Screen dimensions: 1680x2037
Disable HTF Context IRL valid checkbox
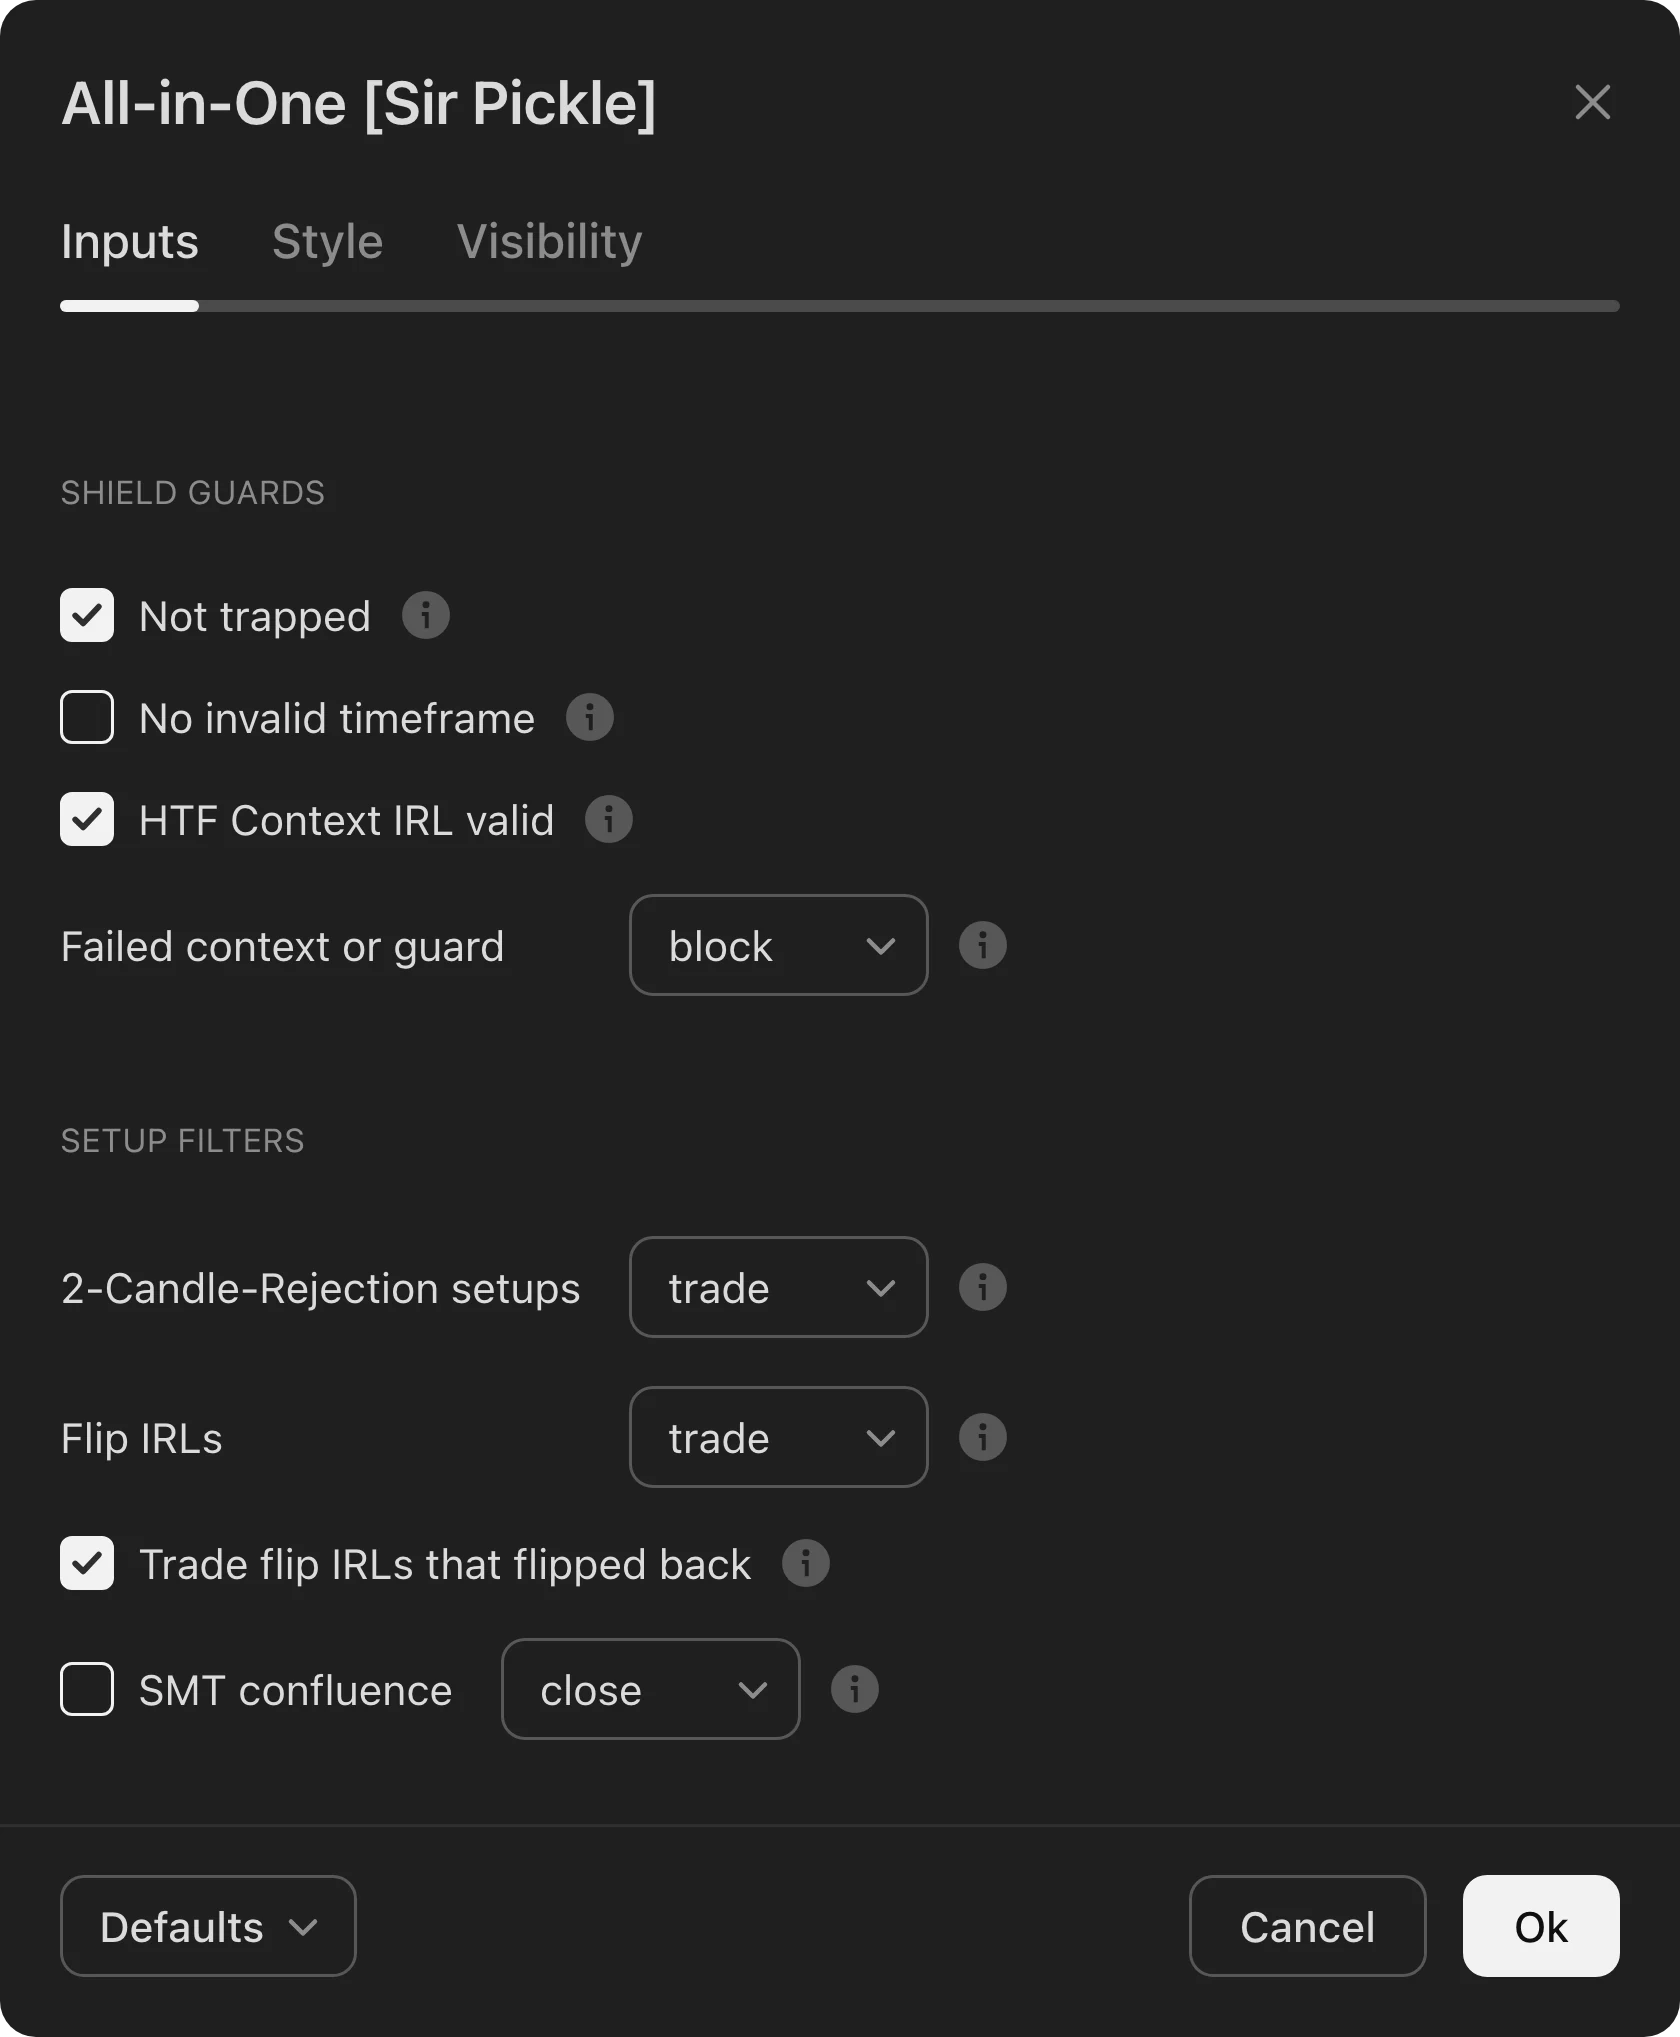click(87, 819)
